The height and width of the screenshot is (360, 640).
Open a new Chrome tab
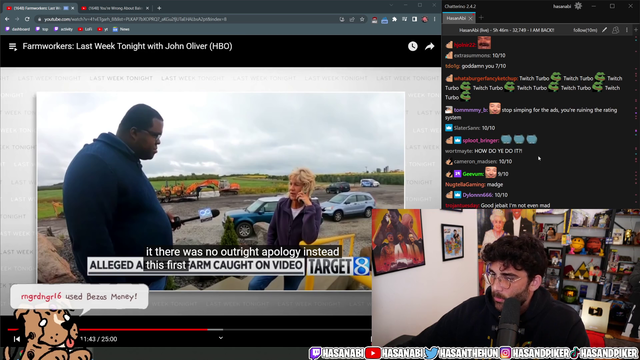click(159, 8)
